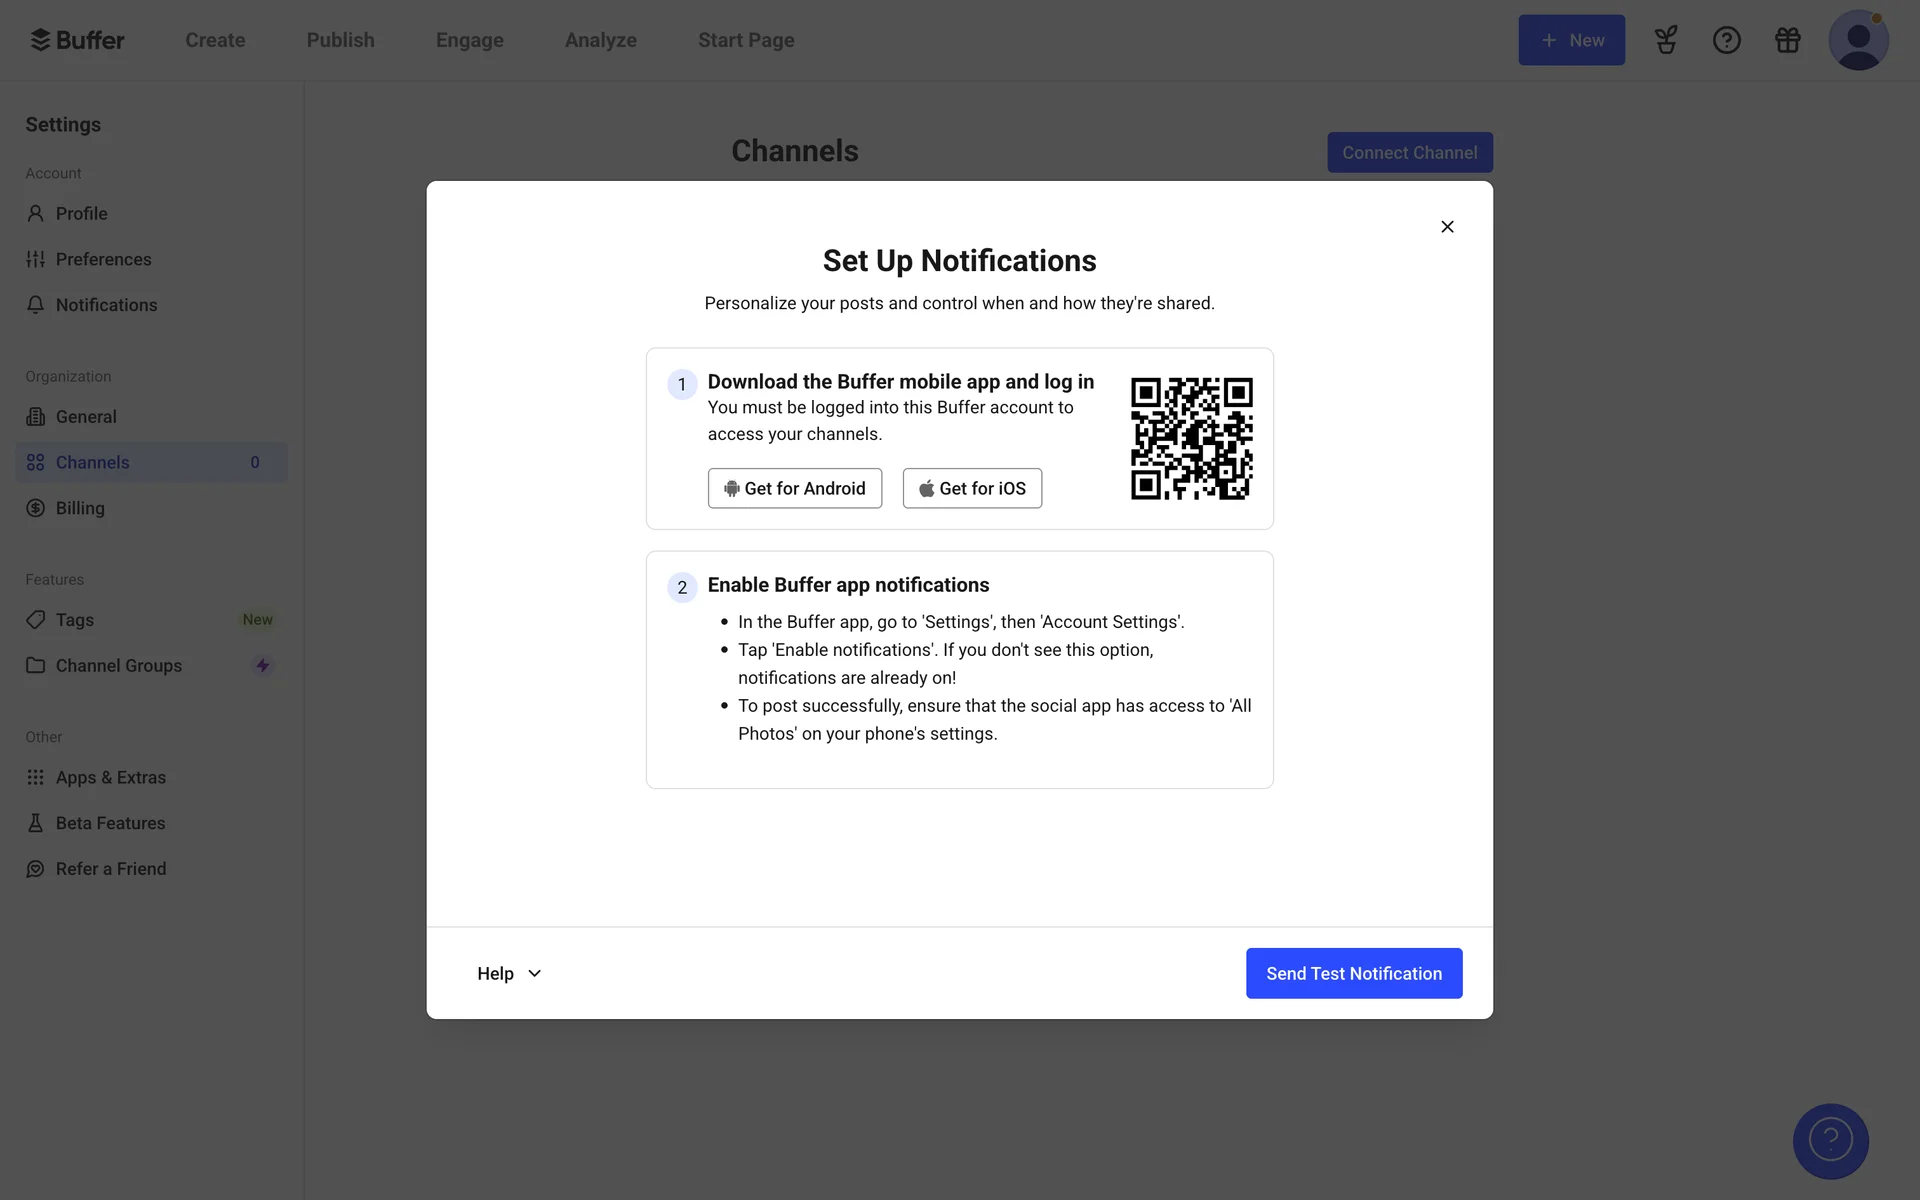Close the Set Up Notifications dialog

click(x=1447, y=227)
